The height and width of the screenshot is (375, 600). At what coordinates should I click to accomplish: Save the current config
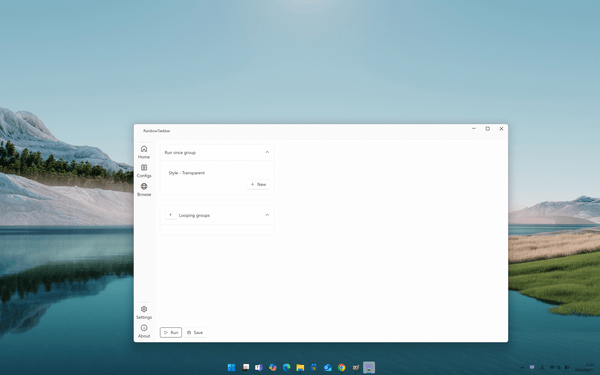[x=195, y=333]
